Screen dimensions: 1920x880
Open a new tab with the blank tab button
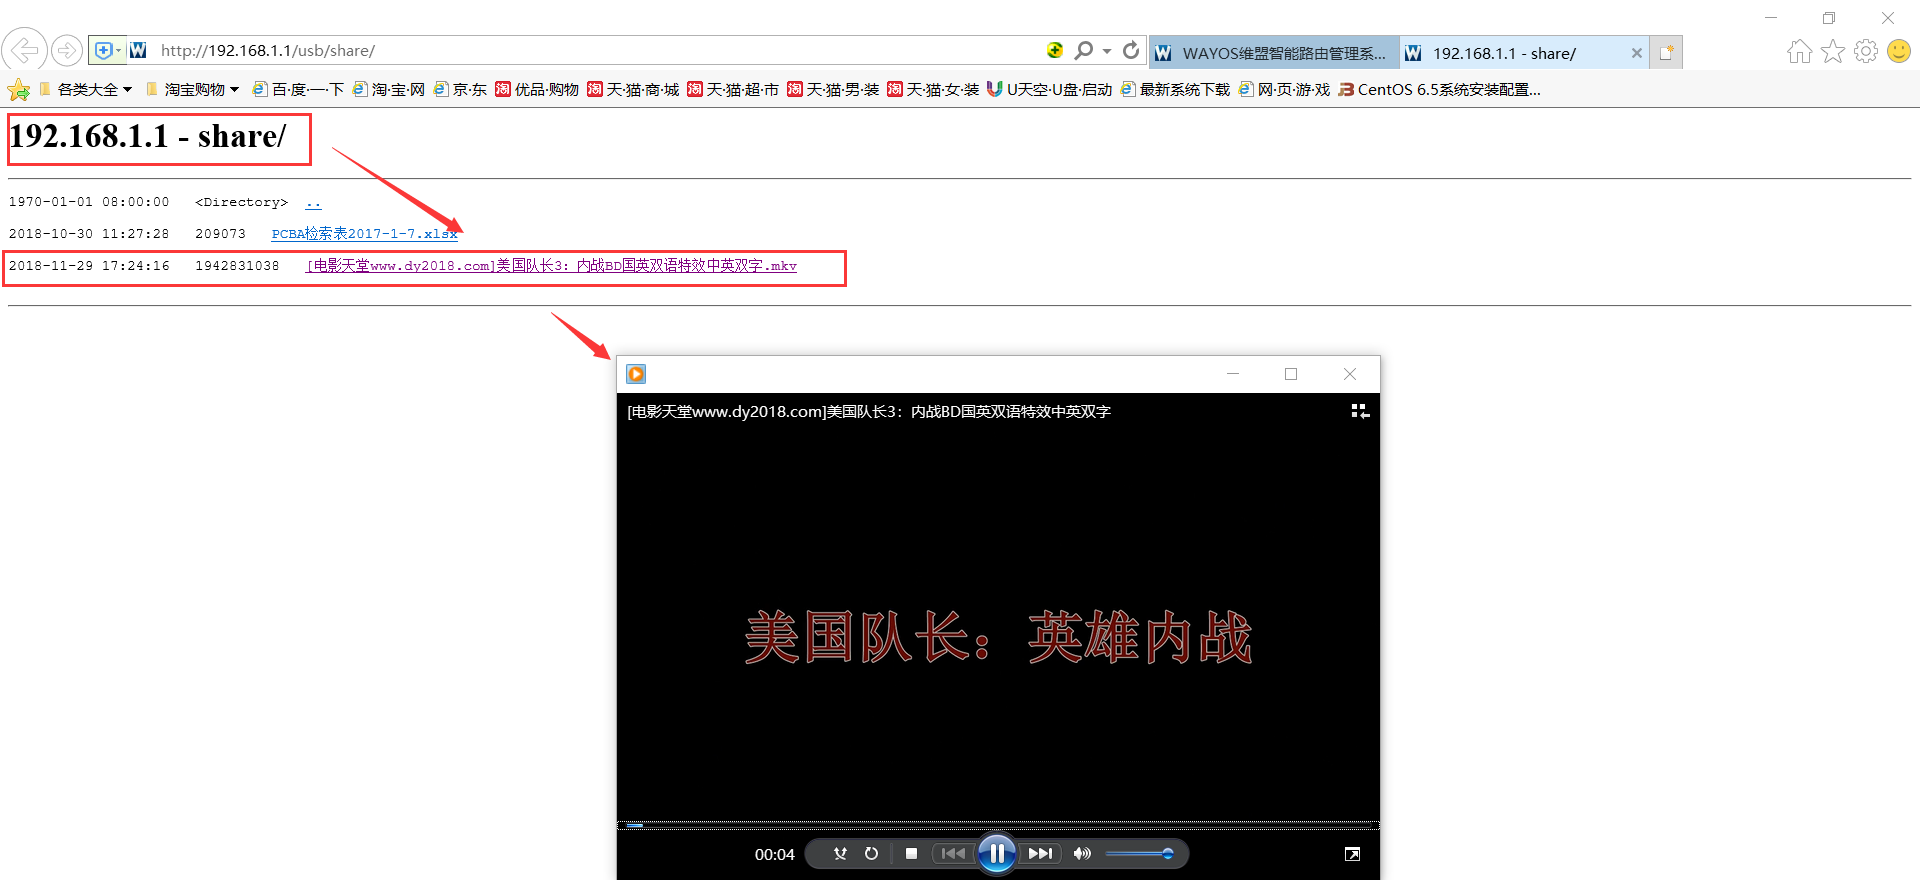[1667, 53]
